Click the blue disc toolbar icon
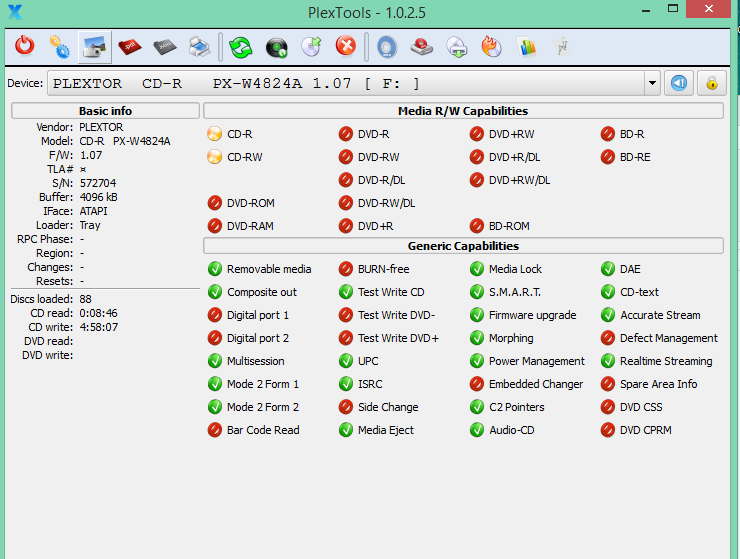 [x=387, y=47]
